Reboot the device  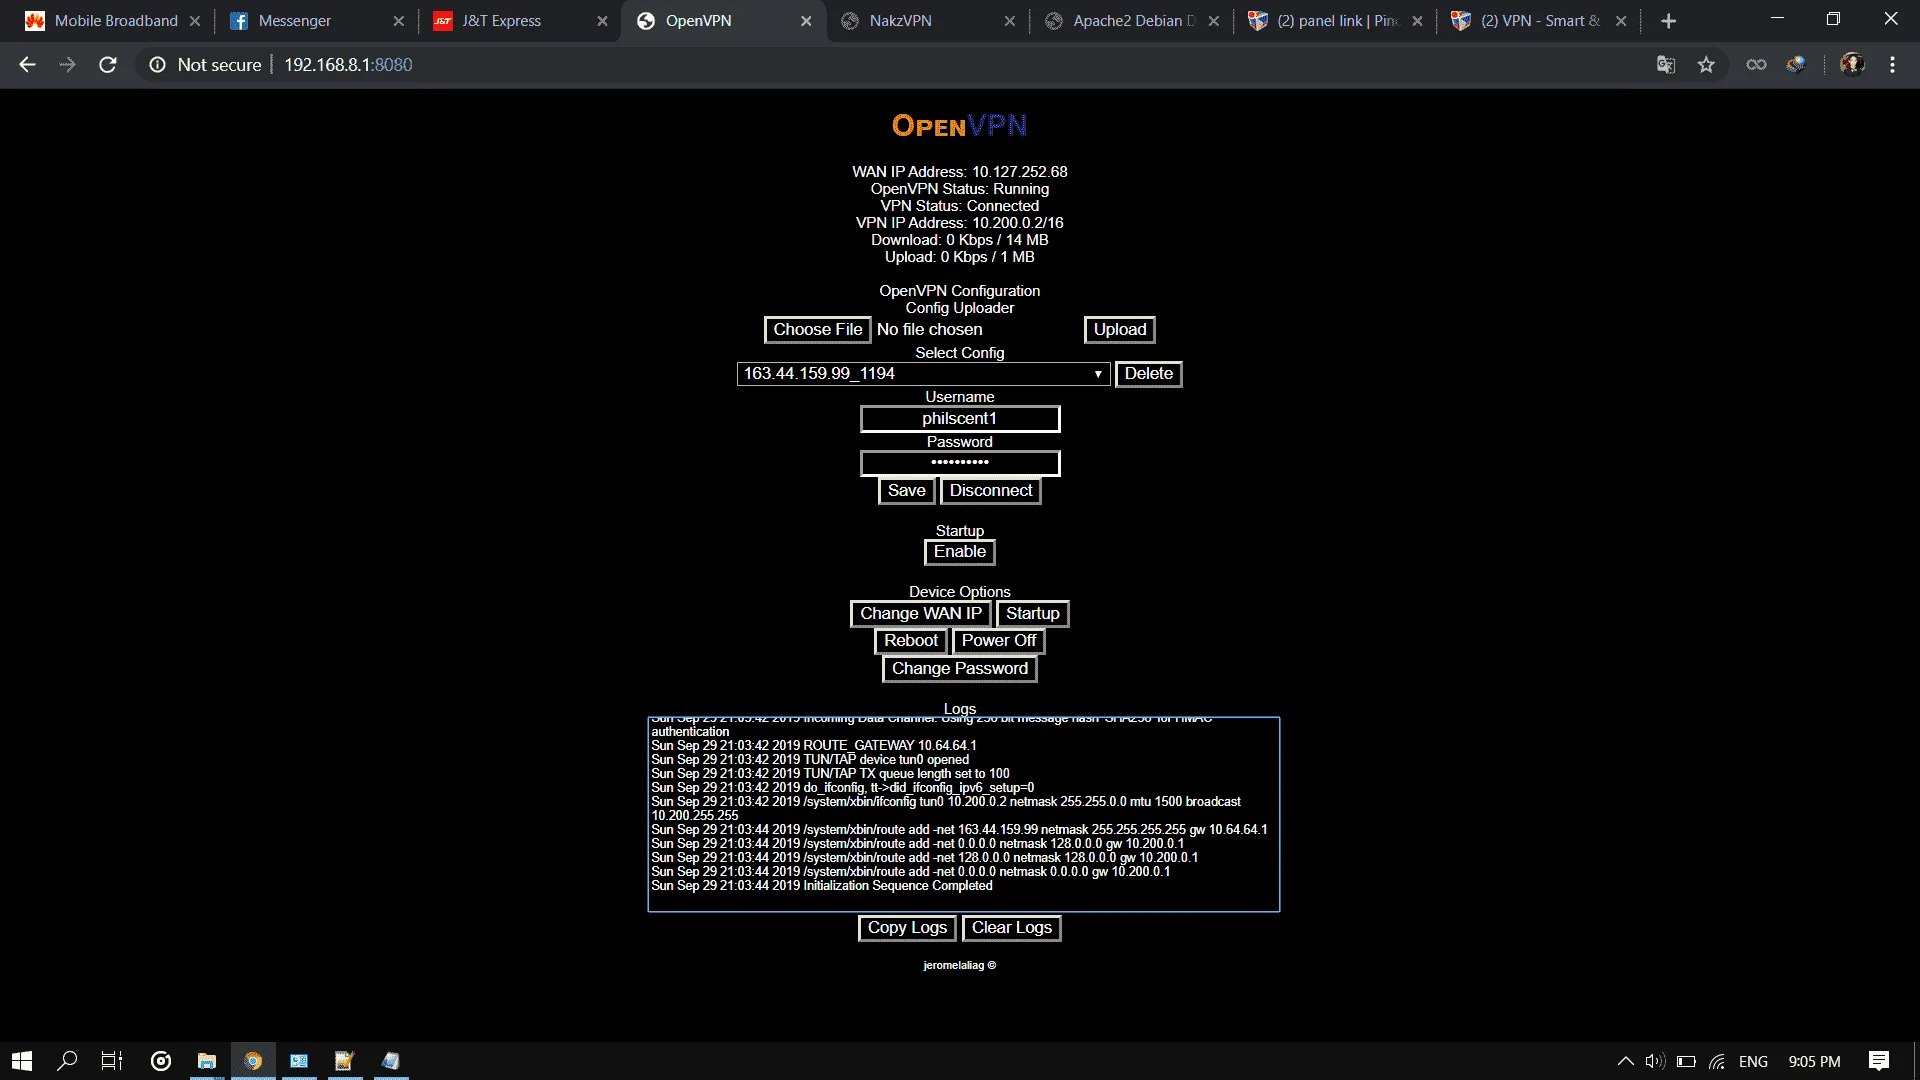910,641
